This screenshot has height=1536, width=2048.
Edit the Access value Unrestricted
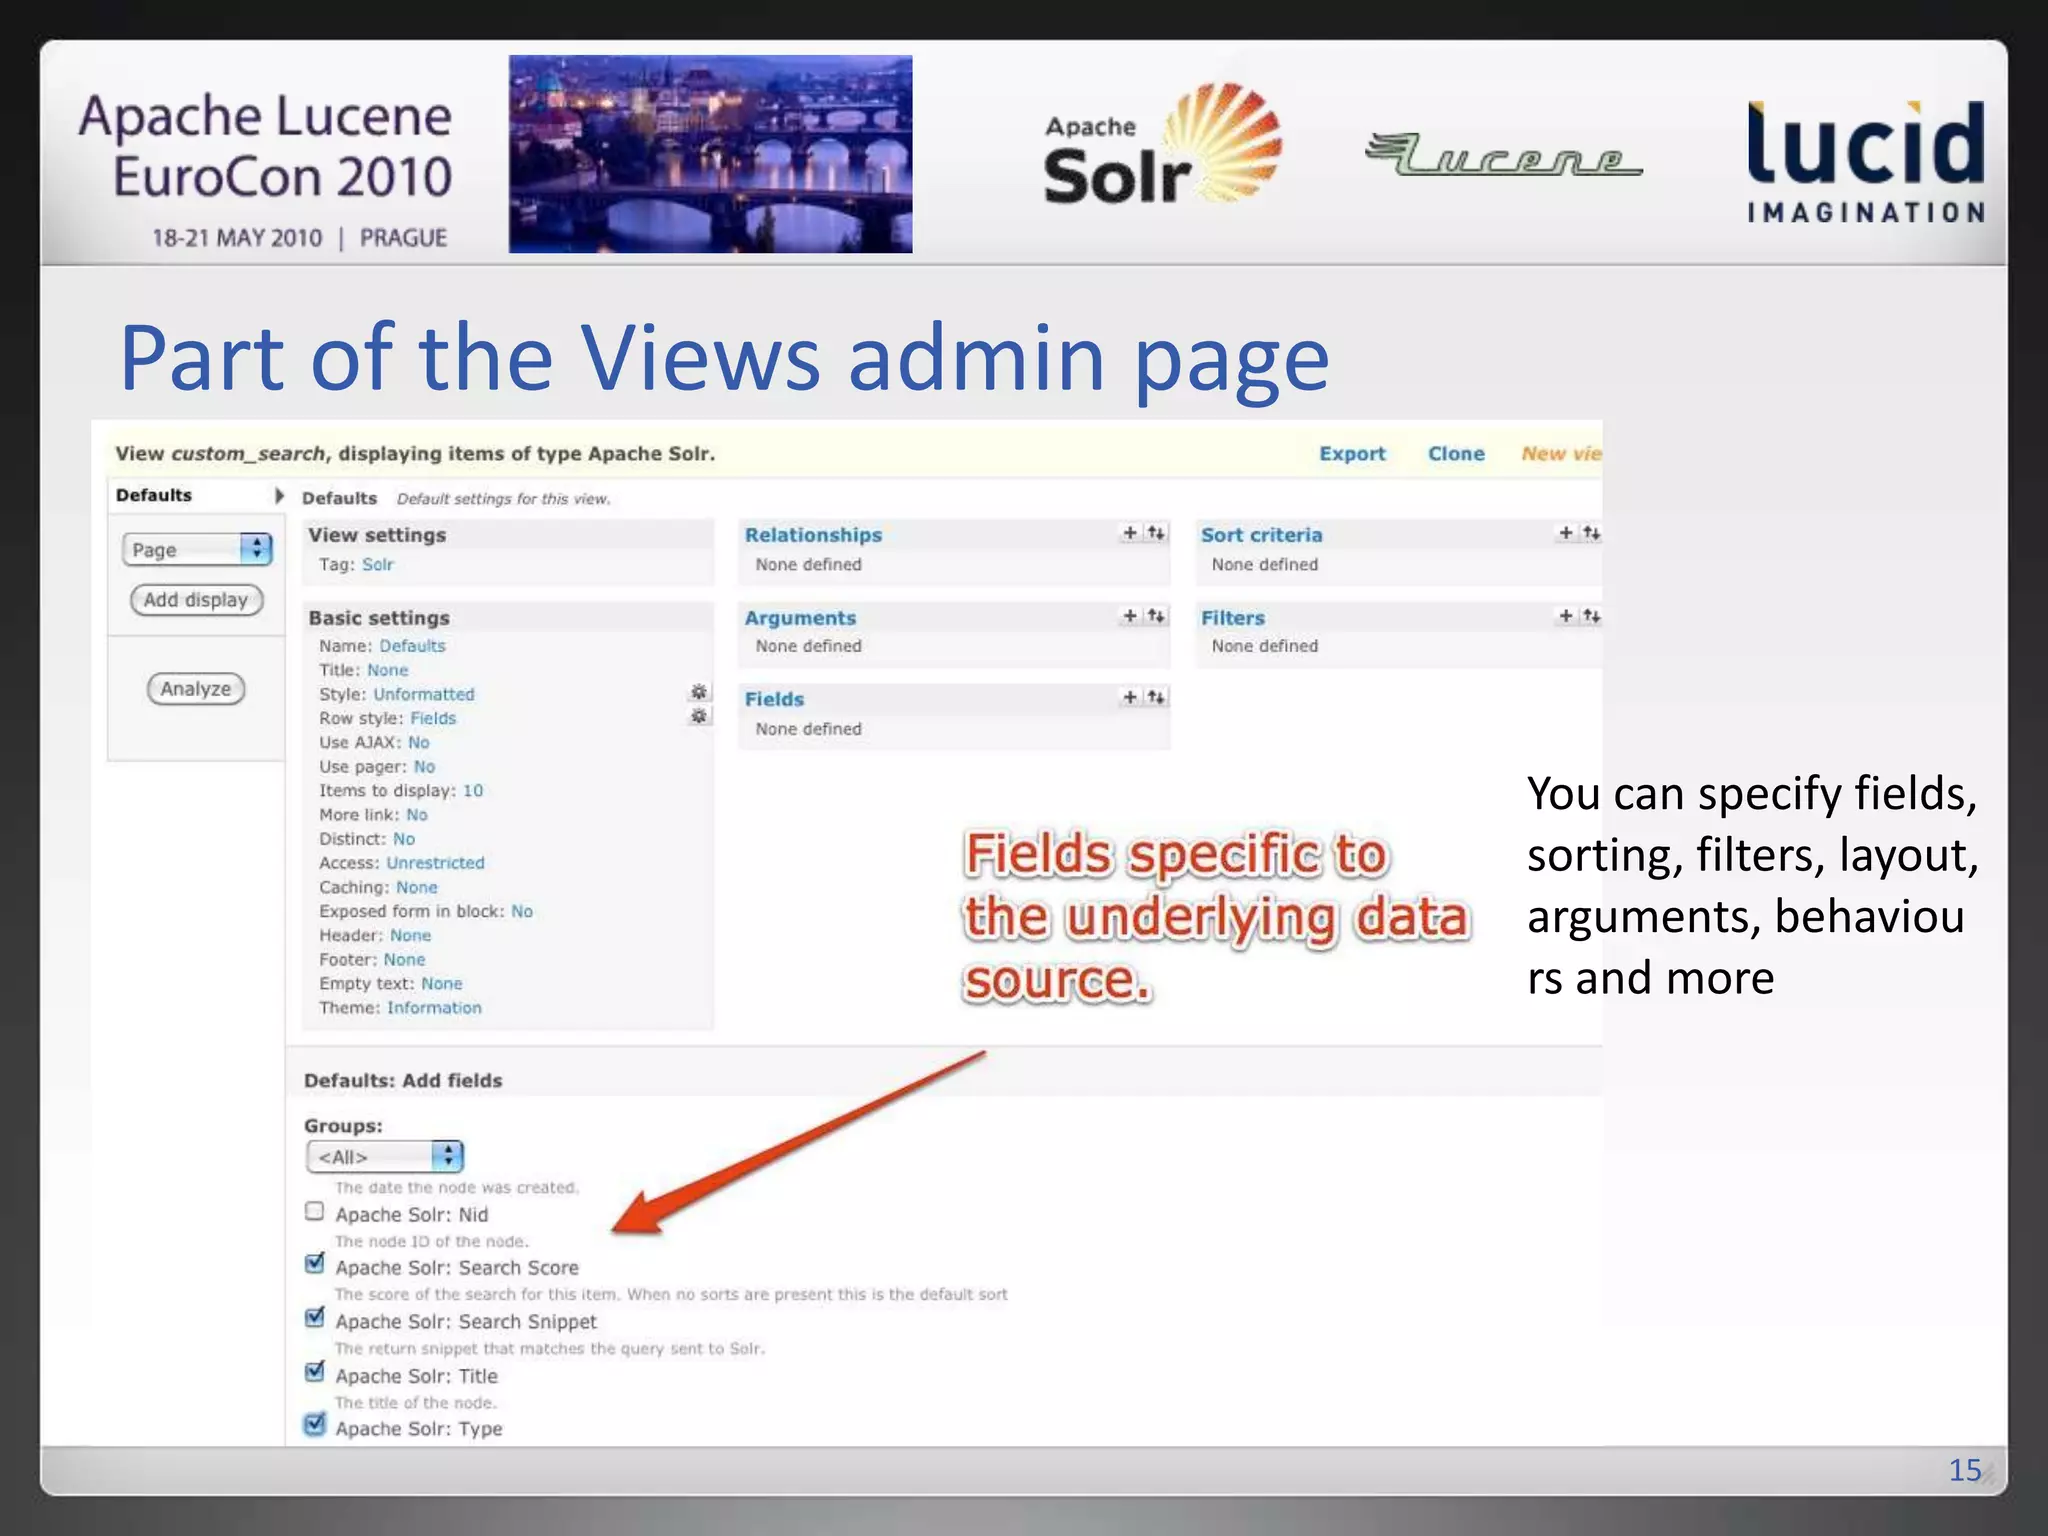(x=435, y=863)
